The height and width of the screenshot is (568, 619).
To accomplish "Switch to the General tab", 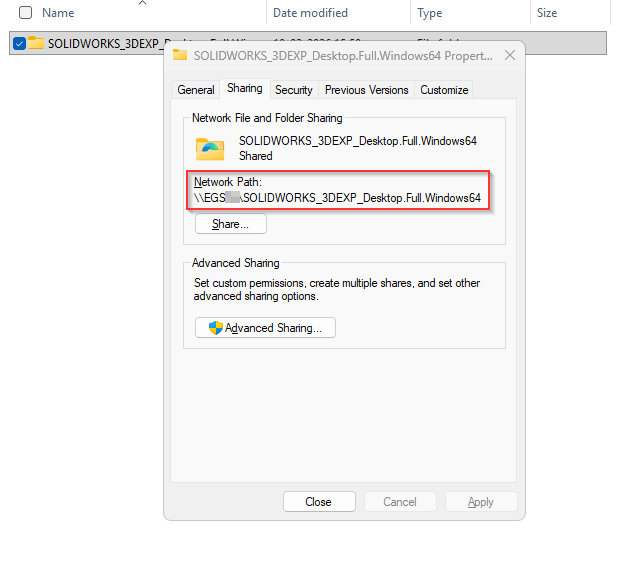I will pos(196,90).
